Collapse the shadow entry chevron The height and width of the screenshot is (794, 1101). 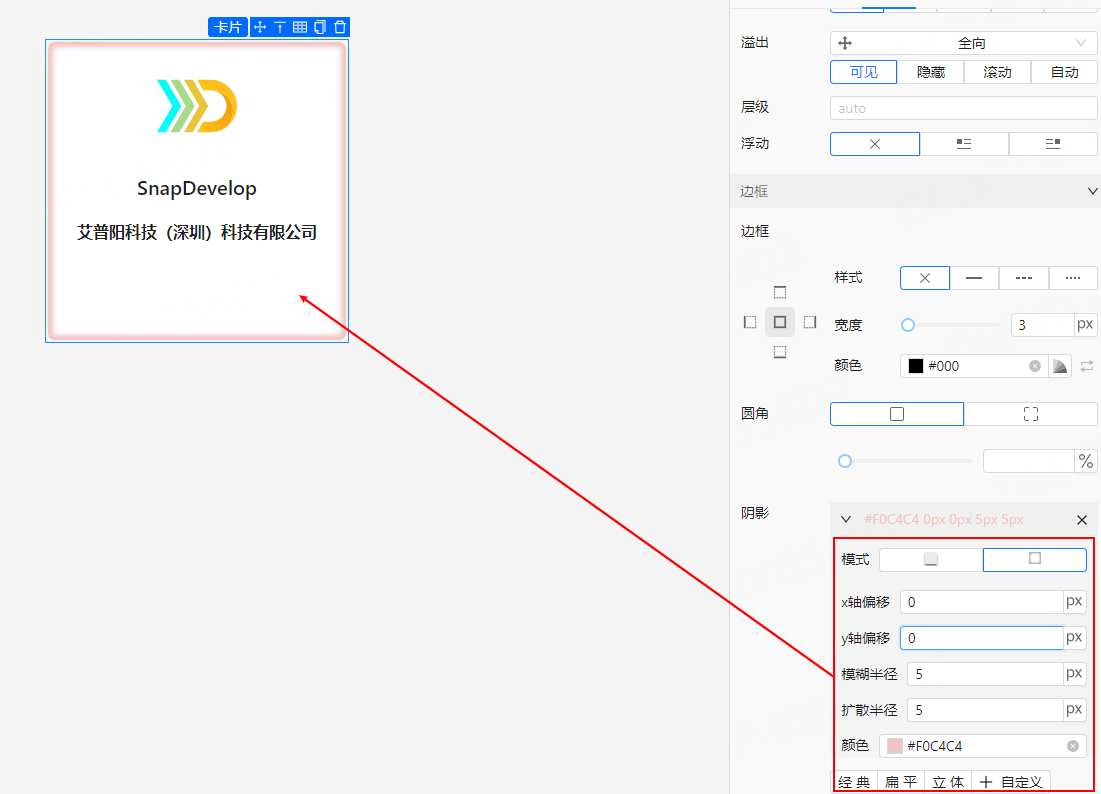846,520
